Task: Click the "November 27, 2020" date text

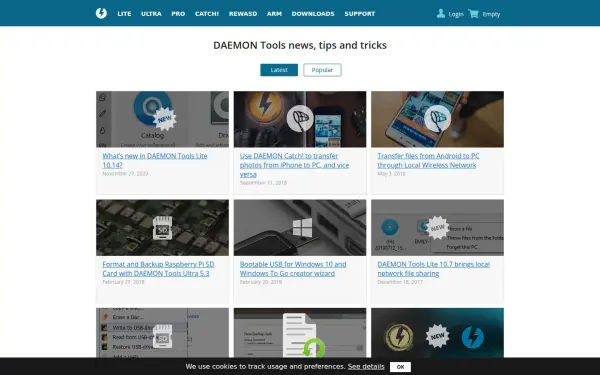Action: (125, 173)
